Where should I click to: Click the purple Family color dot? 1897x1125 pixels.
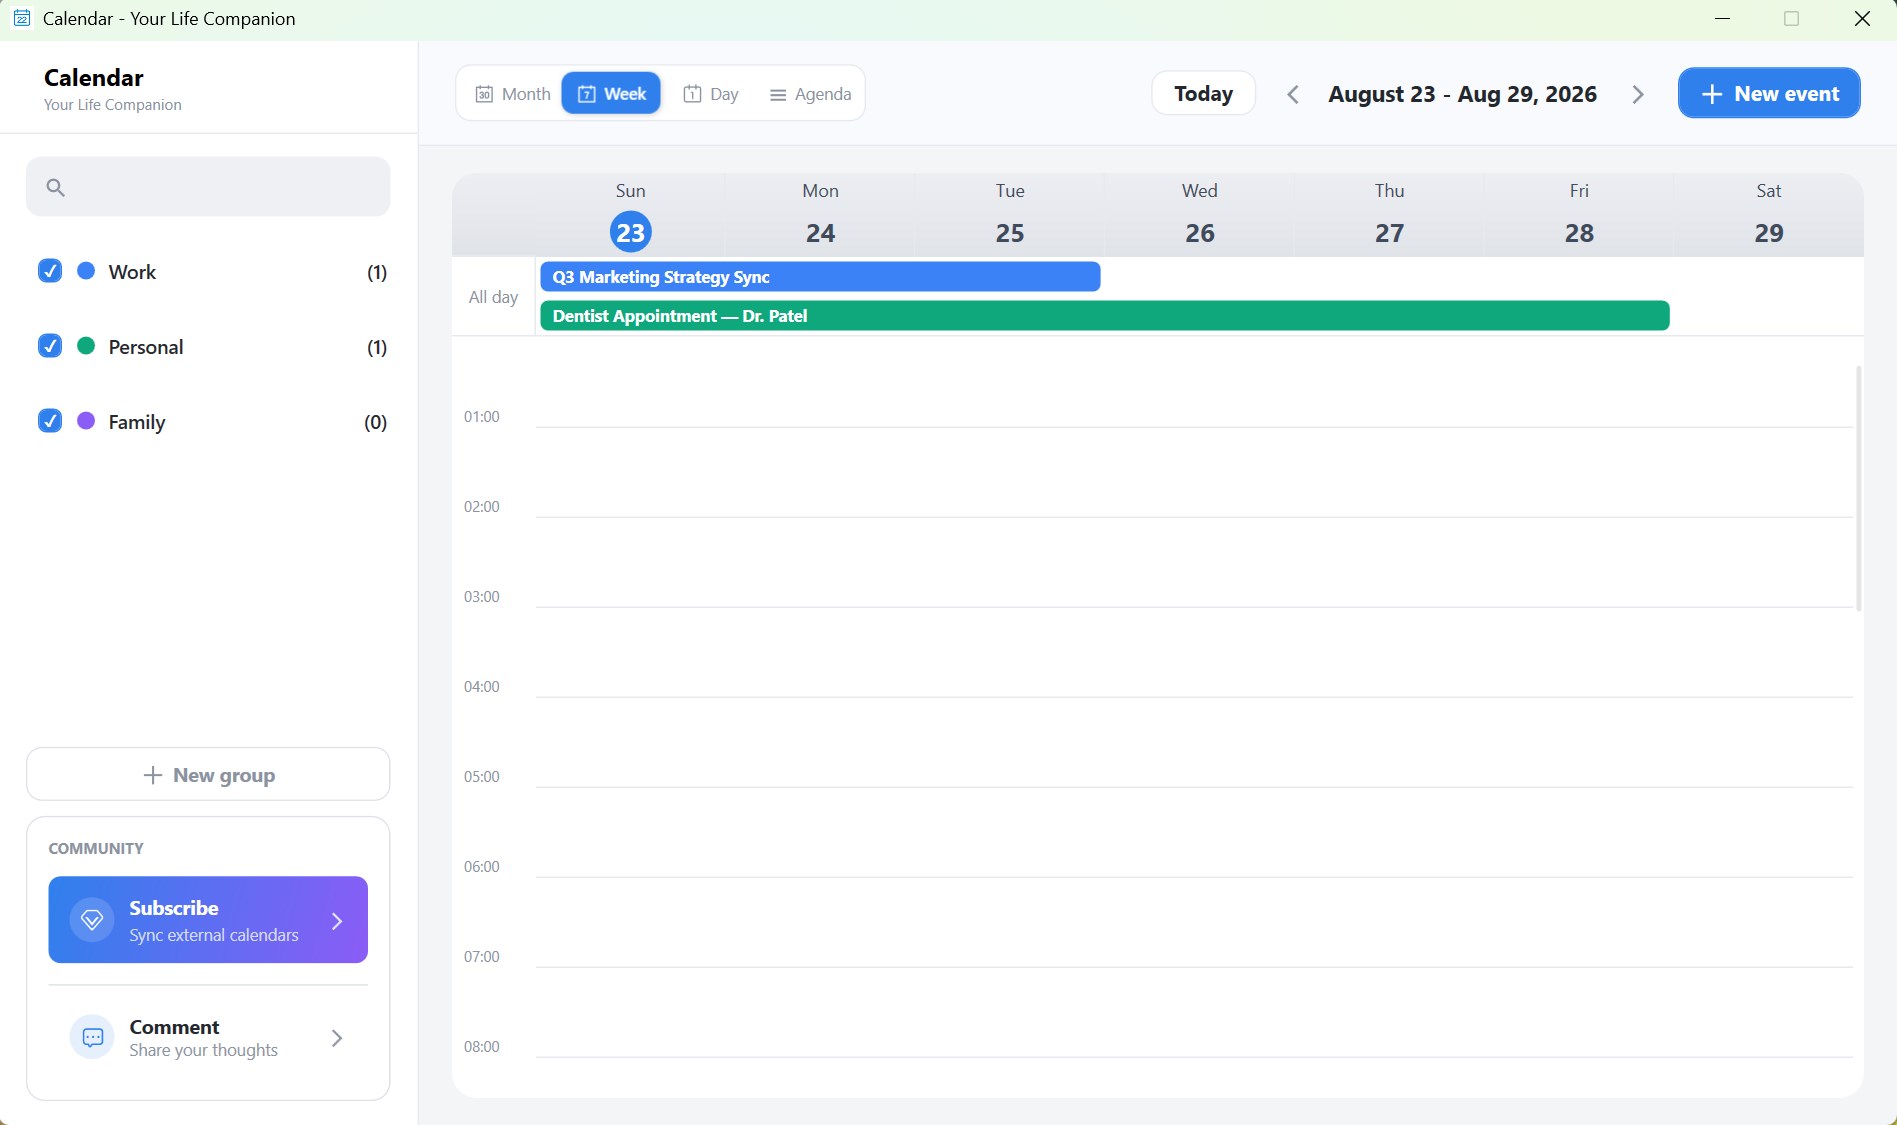tap(86, 421)
